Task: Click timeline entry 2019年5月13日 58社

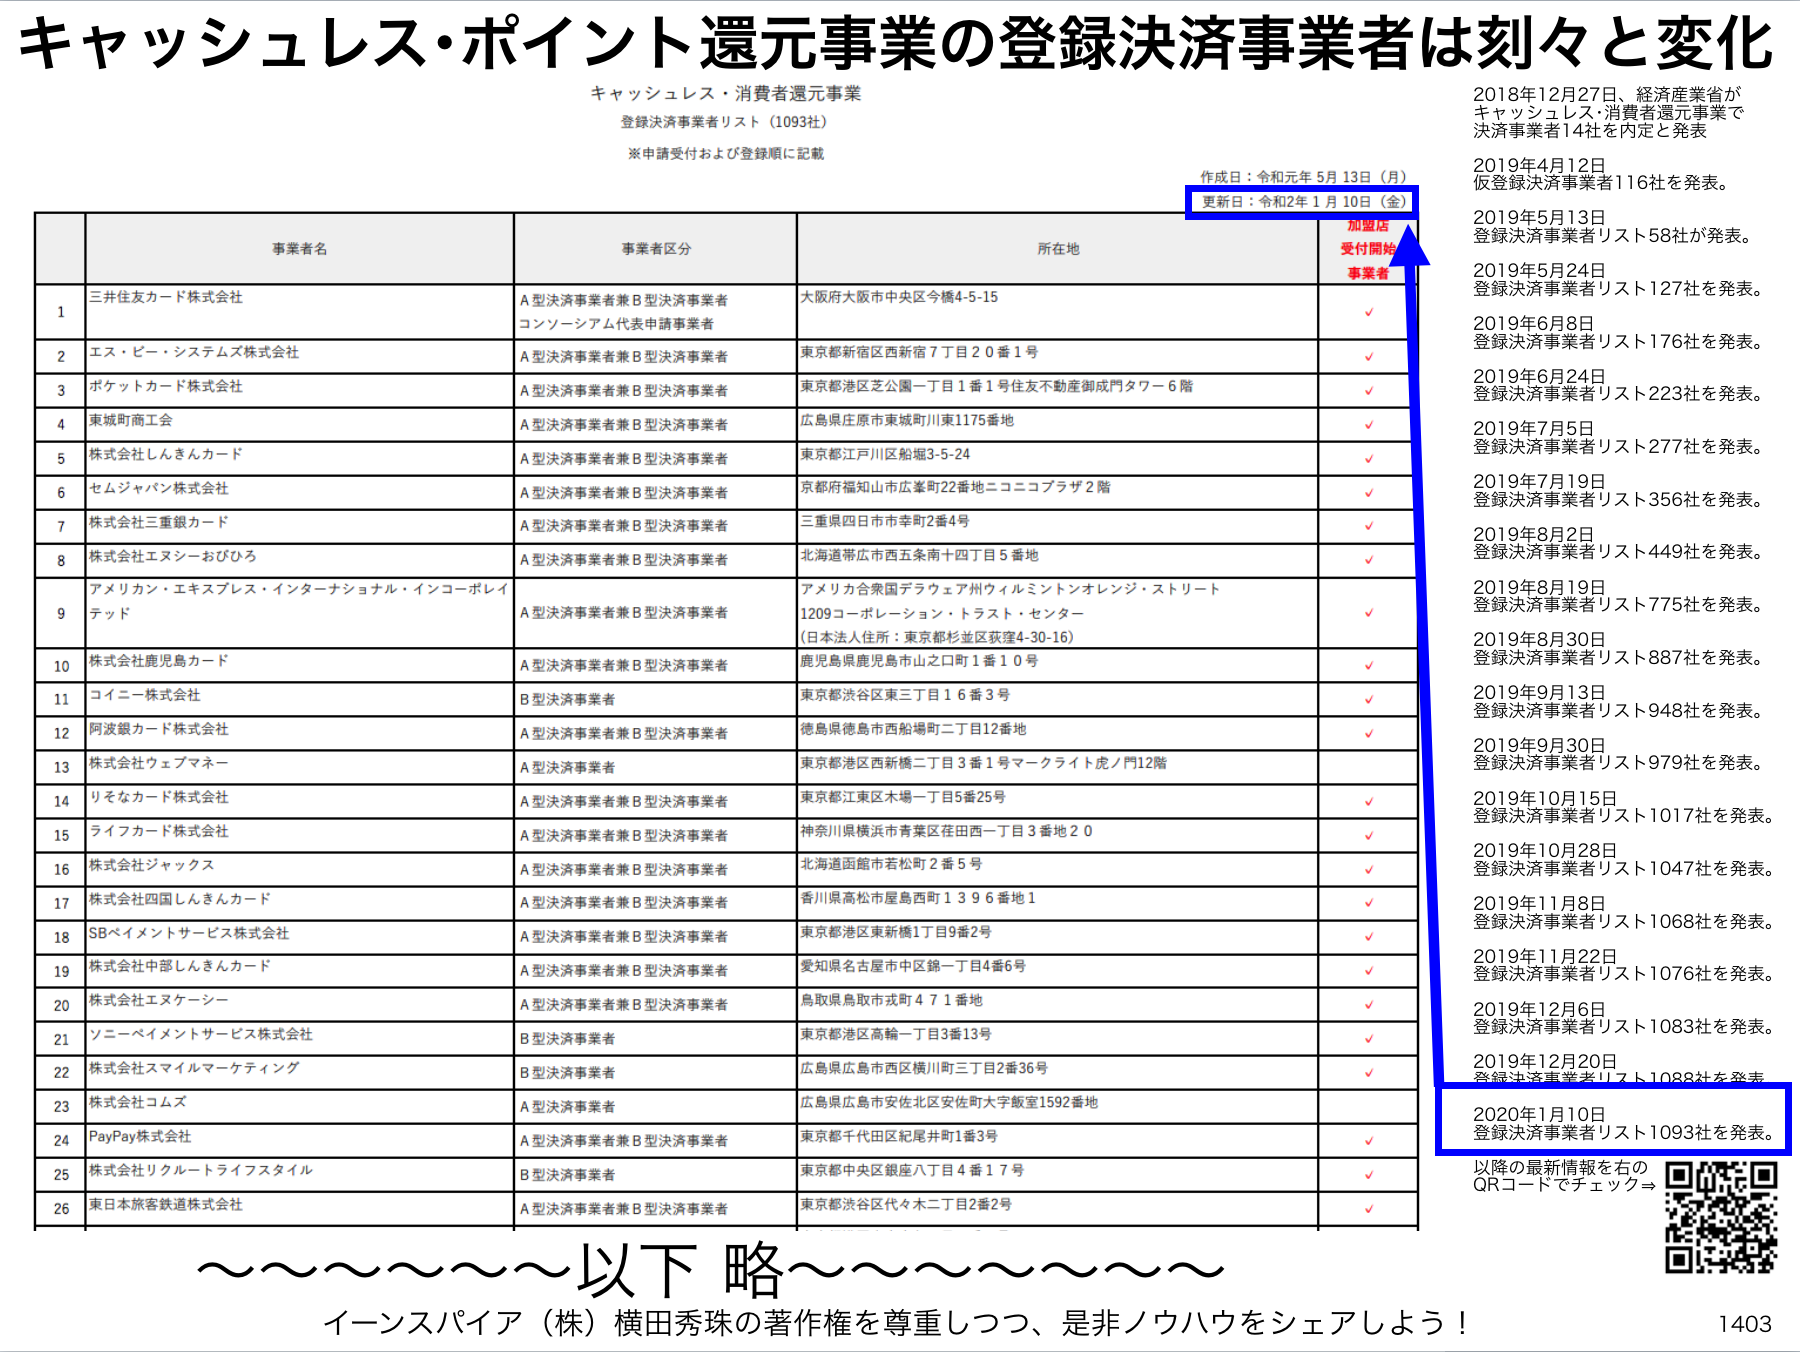Action: [x=1613, y=227]
